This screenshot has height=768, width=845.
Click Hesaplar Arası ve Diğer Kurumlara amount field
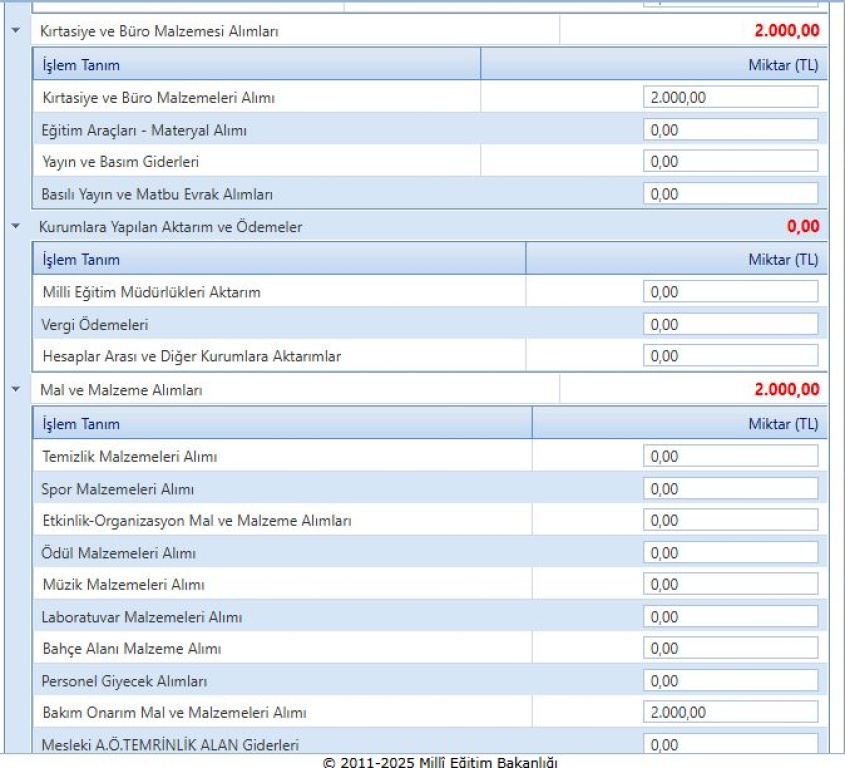tap(730, 356)
